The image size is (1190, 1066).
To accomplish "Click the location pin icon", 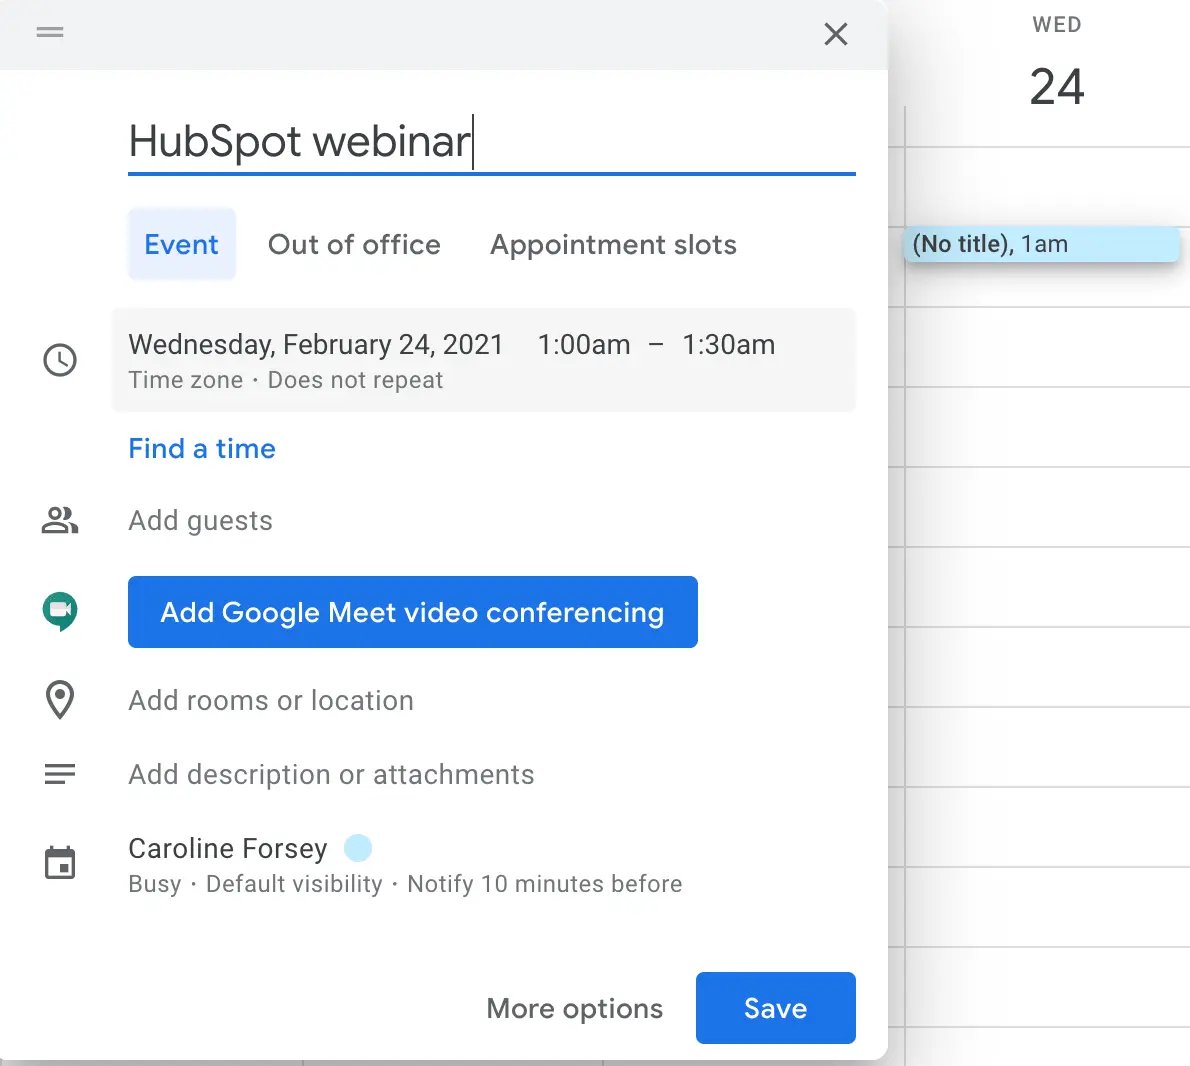I will tap(60, 700).
